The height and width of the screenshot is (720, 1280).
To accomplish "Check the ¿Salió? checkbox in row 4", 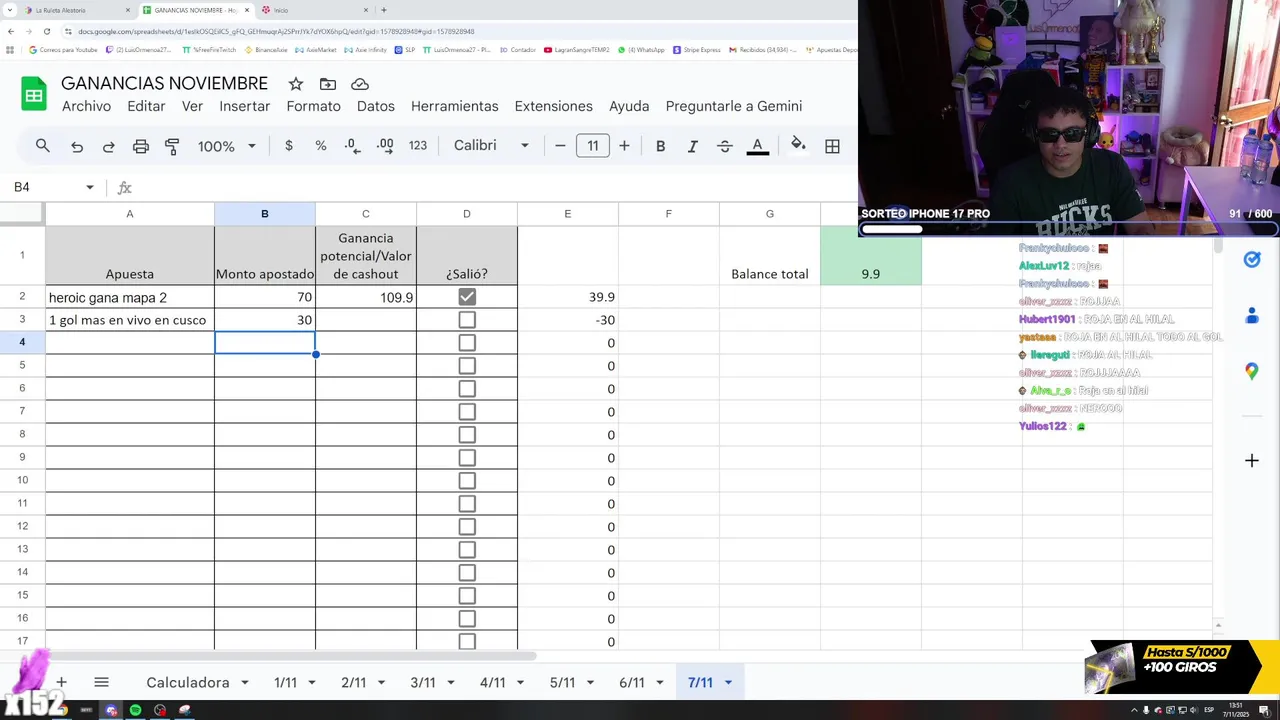I will click(x=467, y=343).
